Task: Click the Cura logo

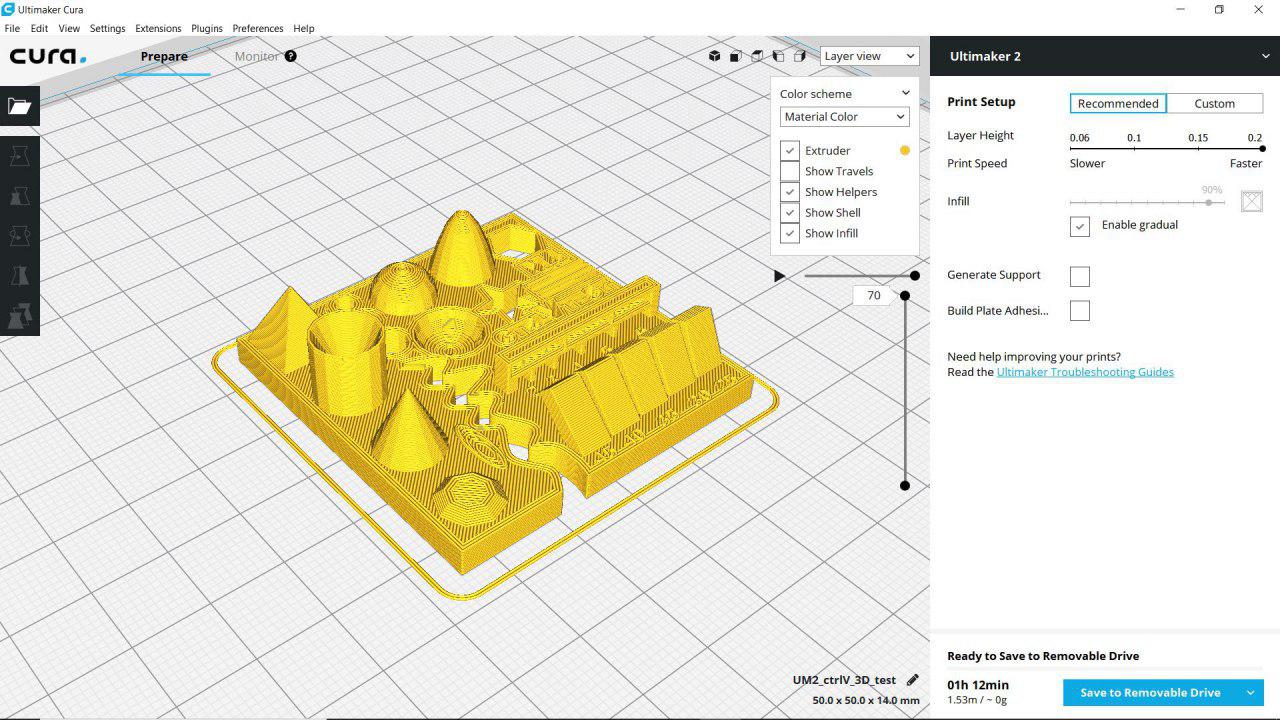Action: pyautogui.click(x=48, y=56)
